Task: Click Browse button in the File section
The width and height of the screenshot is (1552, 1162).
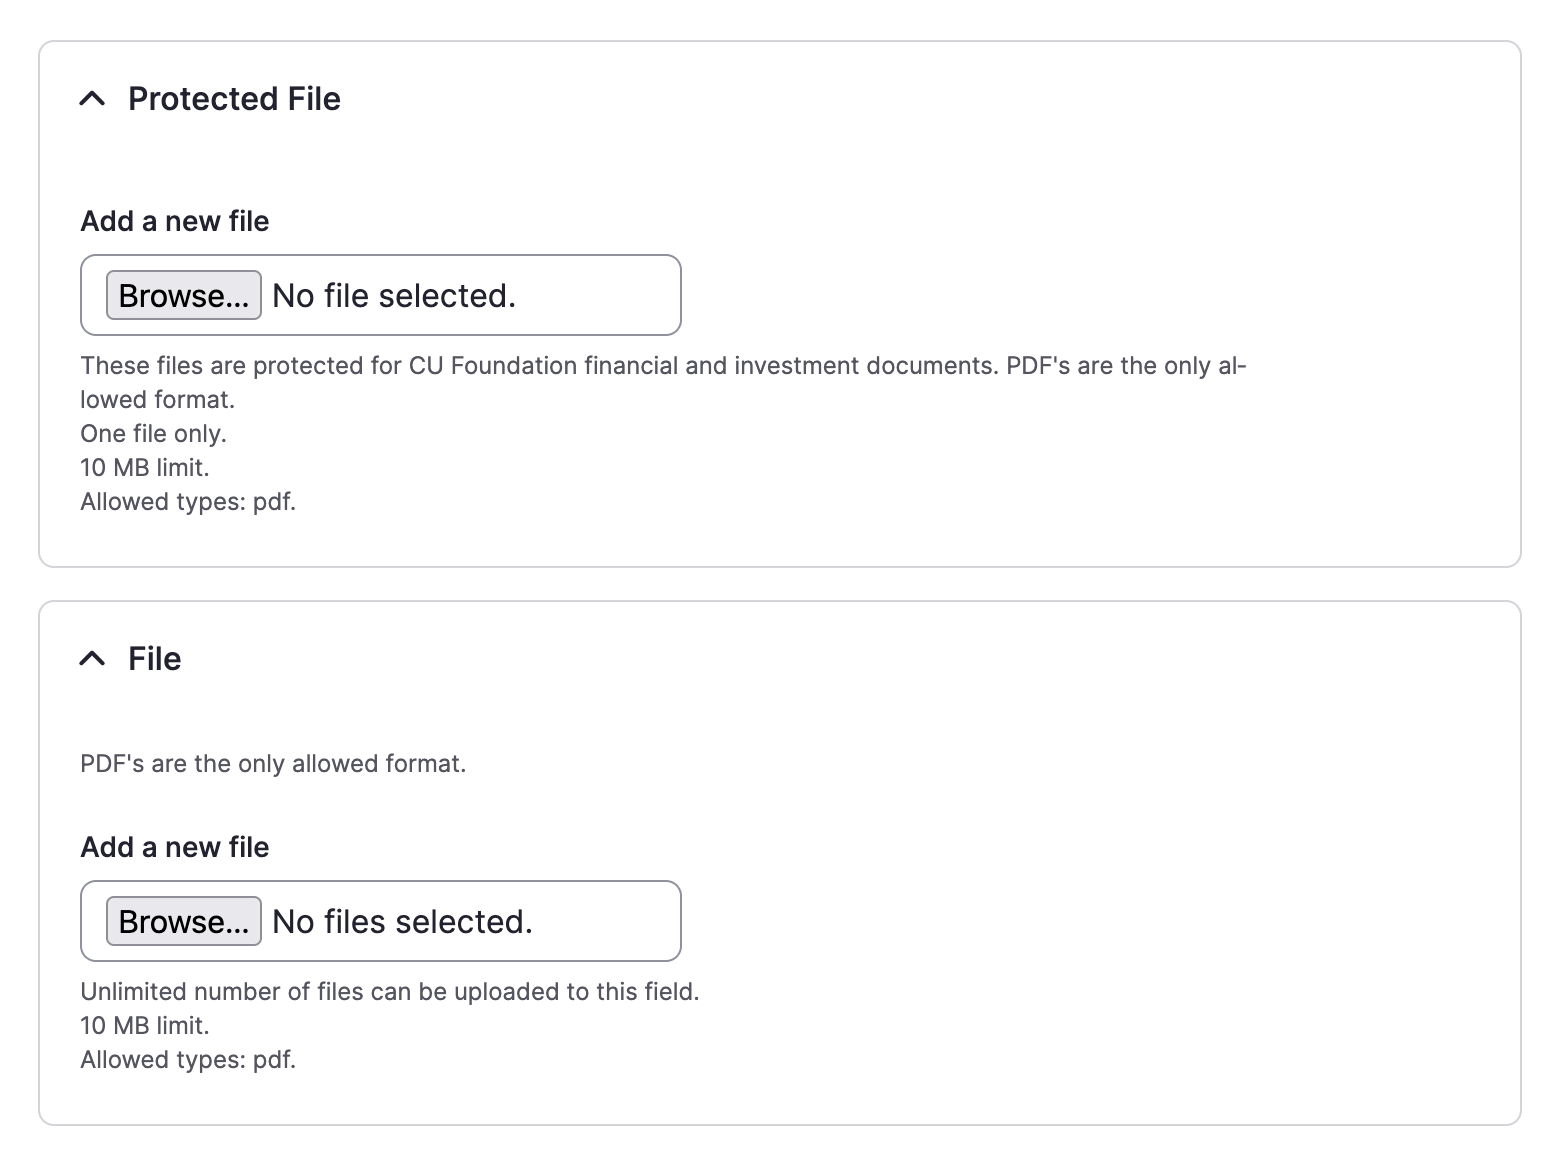Action: click(184, 922)
